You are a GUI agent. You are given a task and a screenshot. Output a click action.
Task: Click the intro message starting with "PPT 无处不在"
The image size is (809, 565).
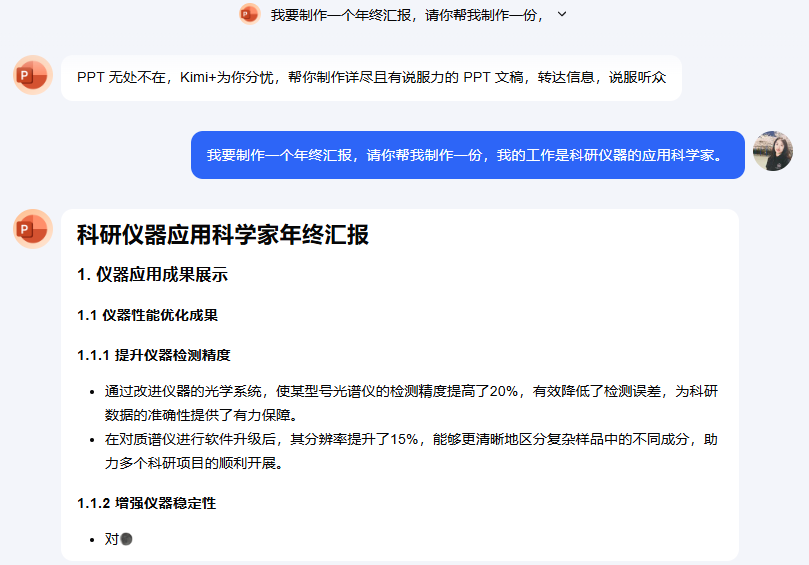pos(371,78)
